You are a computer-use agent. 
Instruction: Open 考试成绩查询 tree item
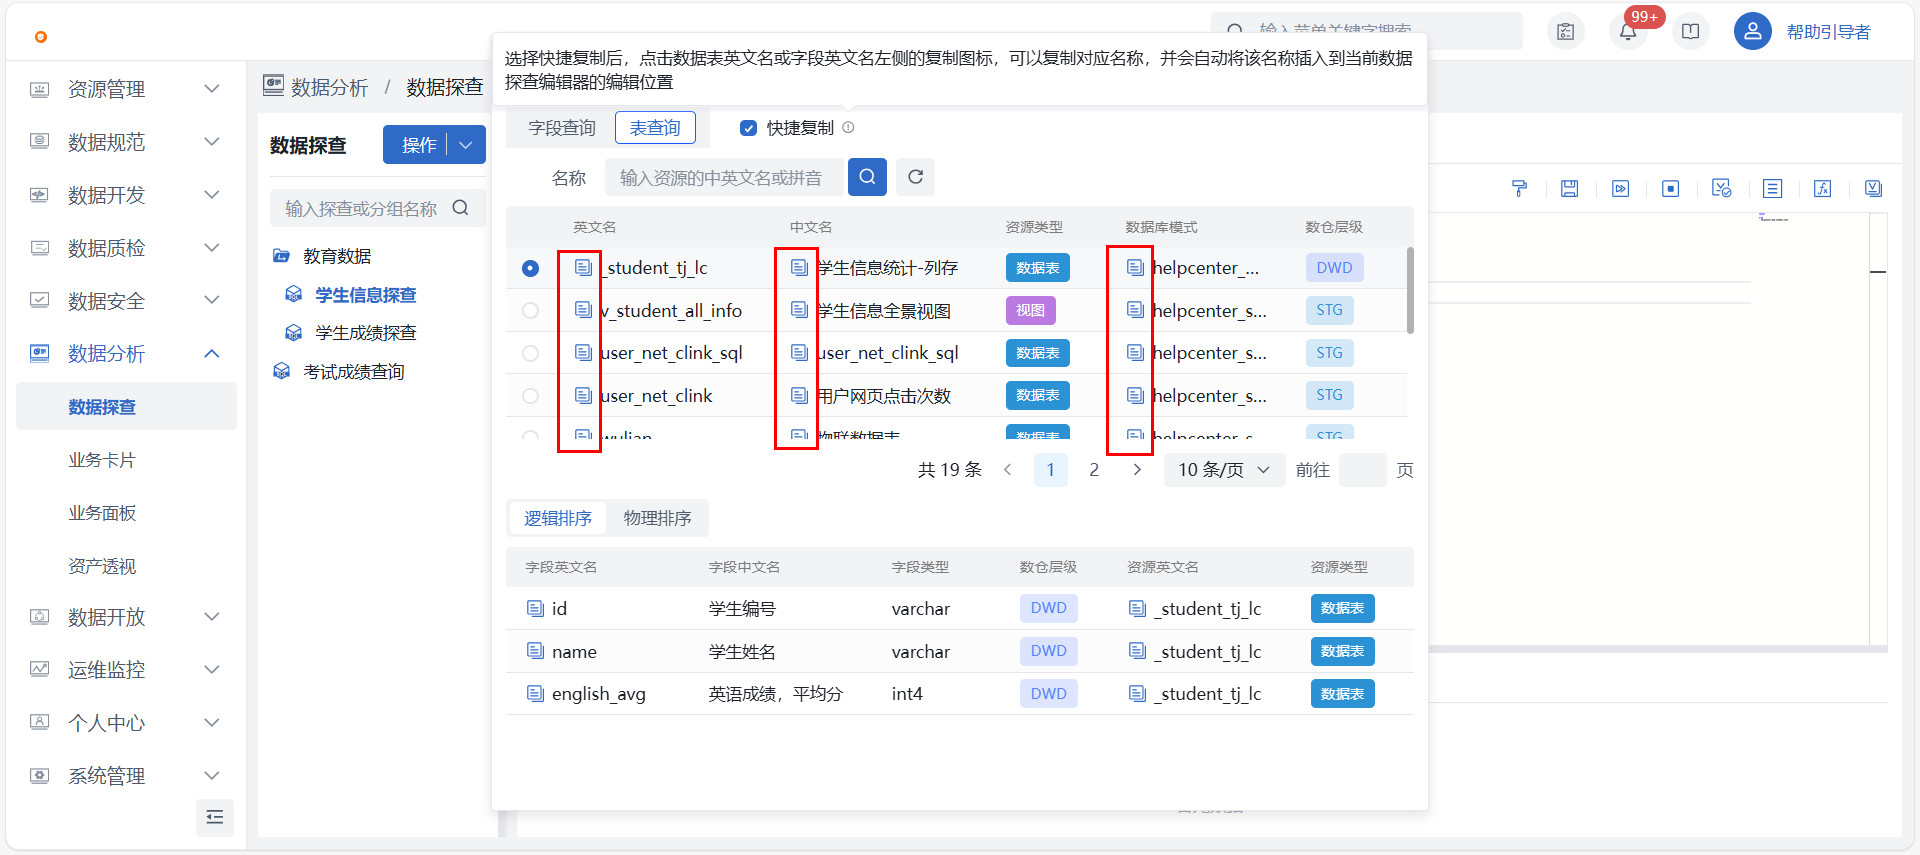(x=354, y=372)
